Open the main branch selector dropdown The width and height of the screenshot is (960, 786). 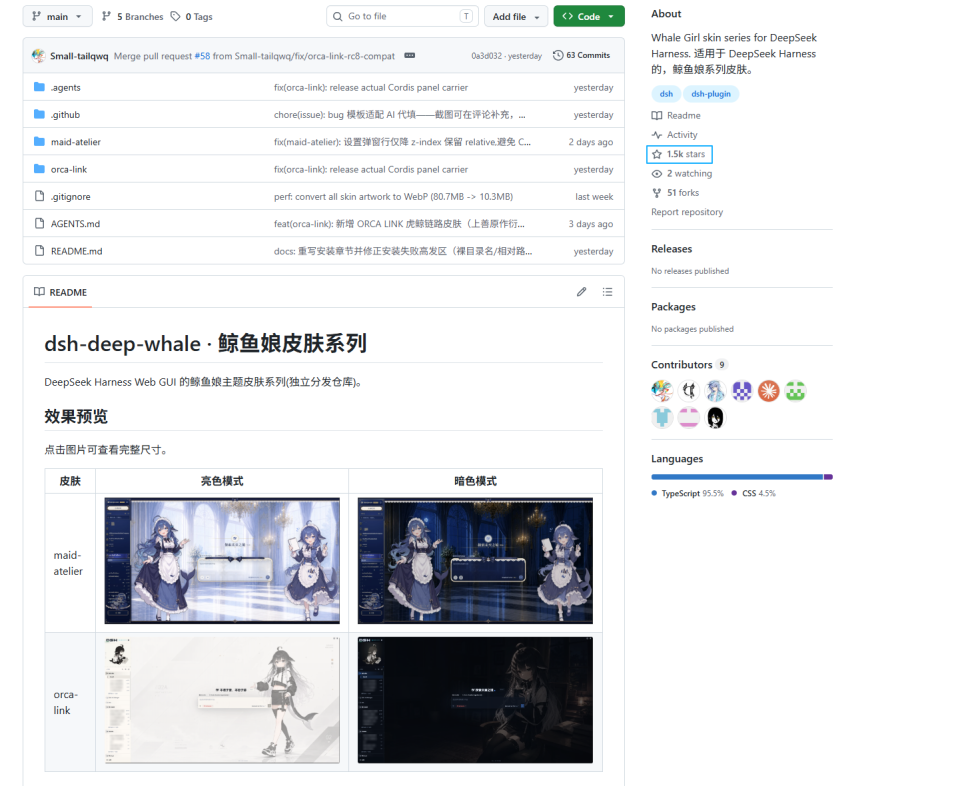point(58,17)
